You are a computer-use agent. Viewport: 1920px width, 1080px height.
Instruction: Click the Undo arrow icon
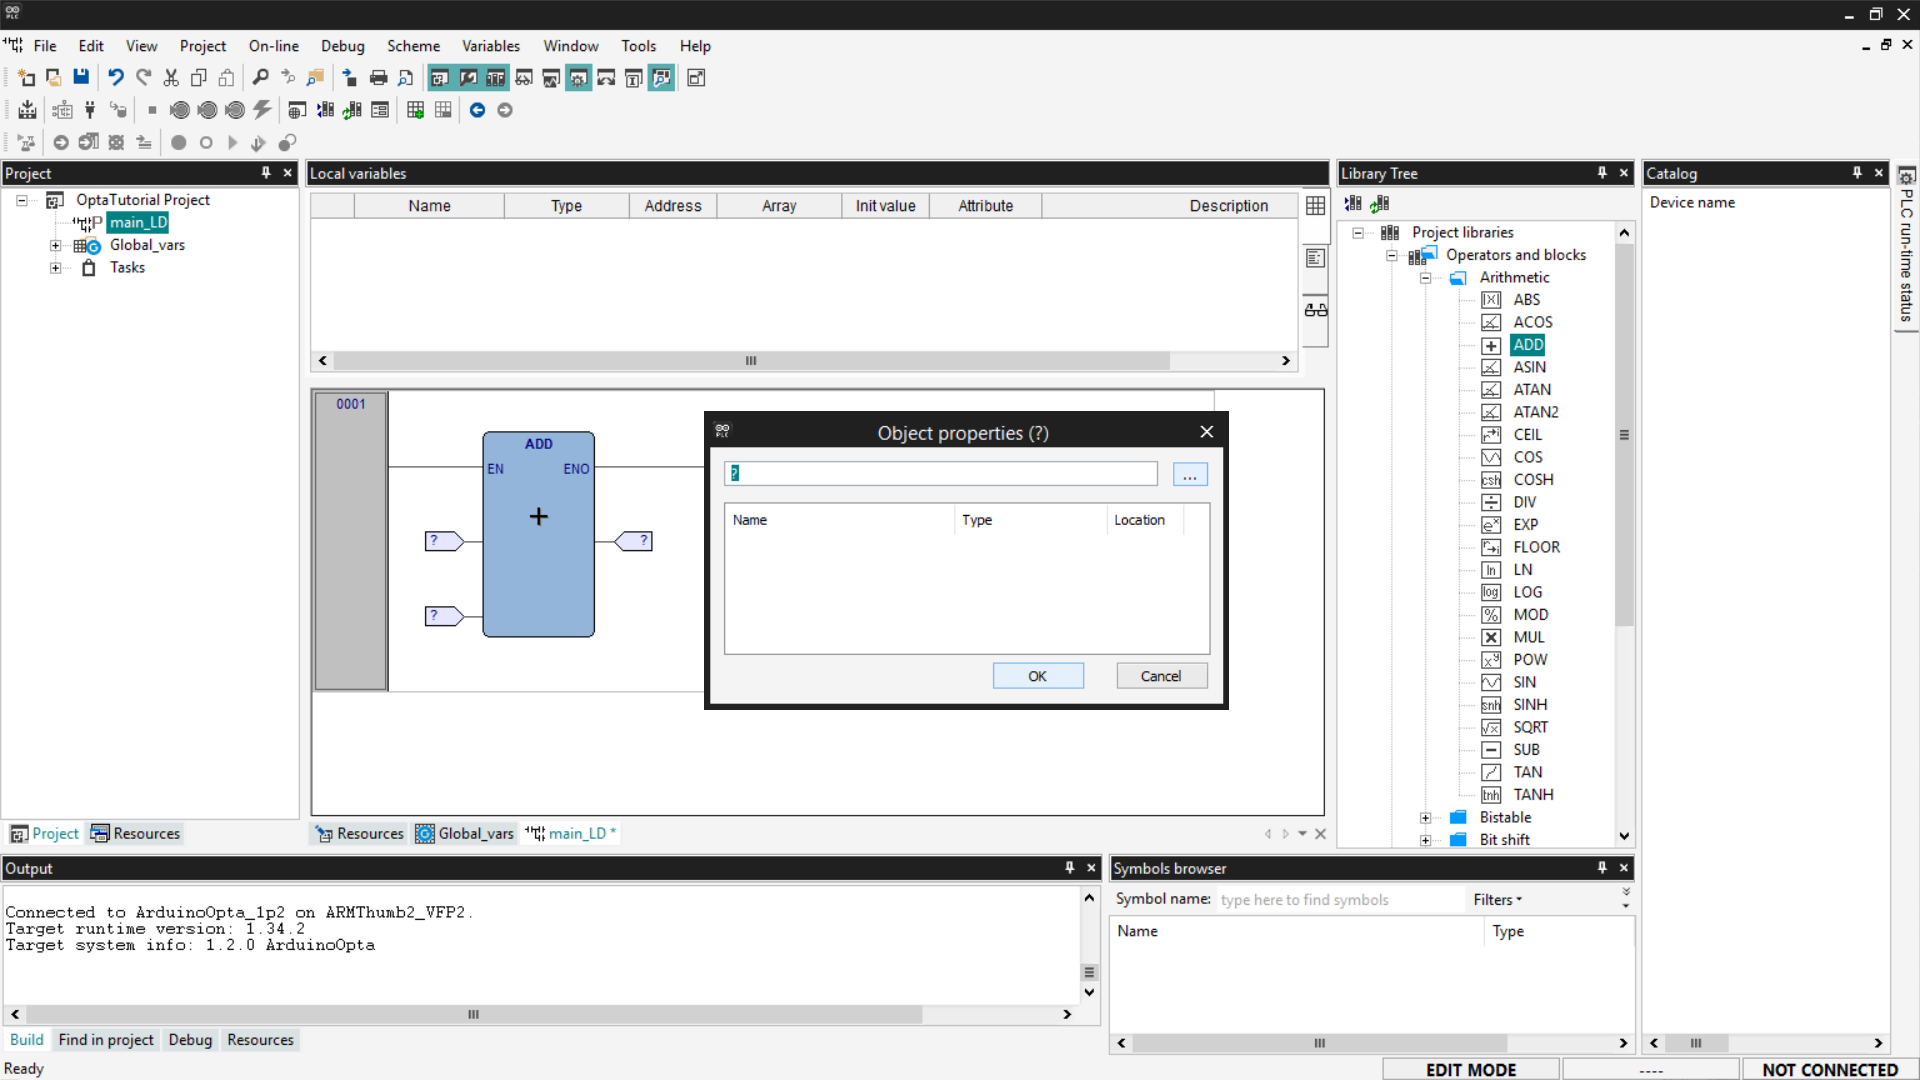116,78
